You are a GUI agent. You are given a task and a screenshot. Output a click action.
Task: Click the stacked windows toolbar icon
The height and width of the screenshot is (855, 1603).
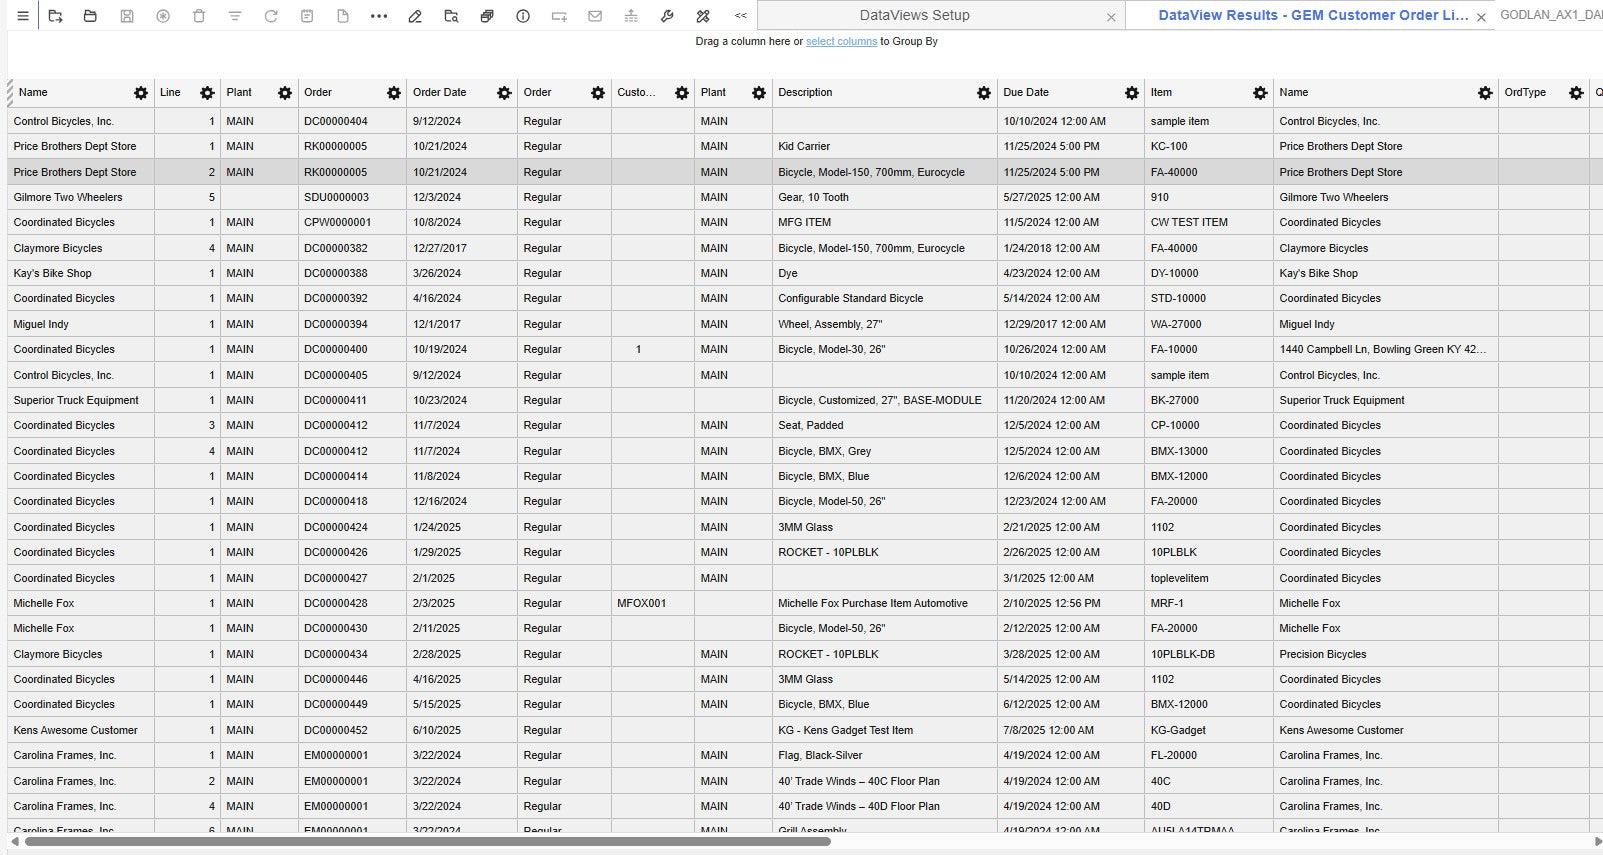487,16
